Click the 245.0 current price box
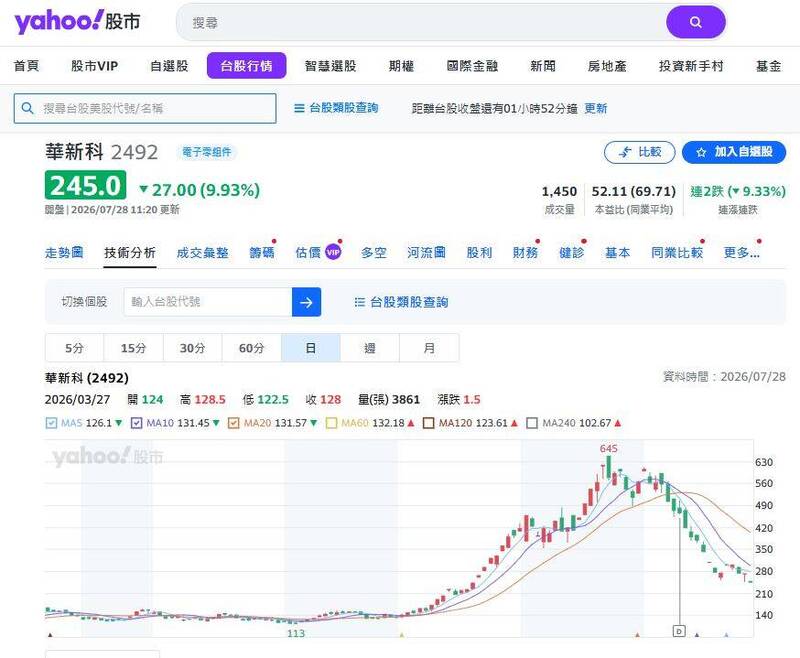Screen dimensions: 800x658 (85, 185)
